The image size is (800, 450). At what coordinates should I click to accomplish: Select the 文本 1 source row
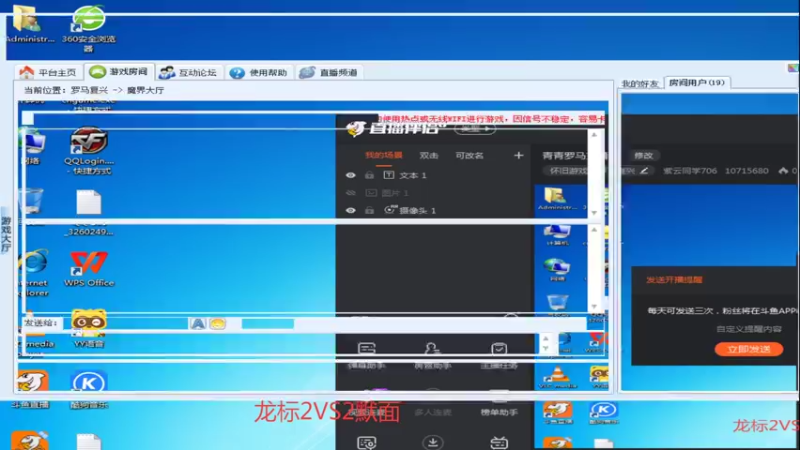pyautogui.click(x=434, y=175)
